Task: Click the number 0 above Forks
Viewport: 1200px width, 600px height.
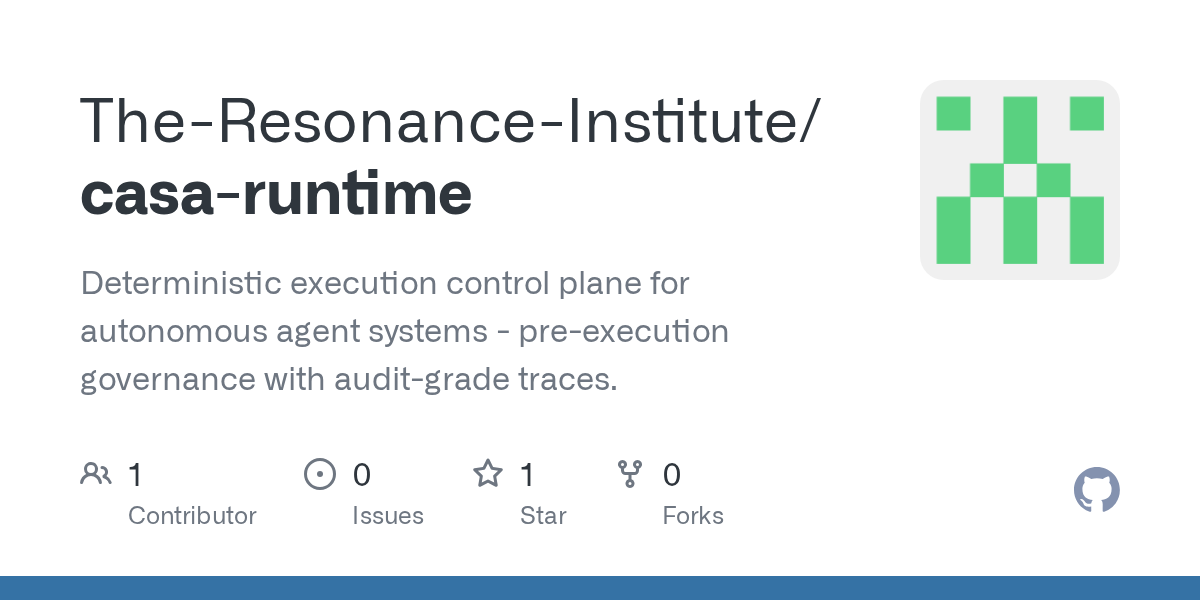Action: point(672,474)
